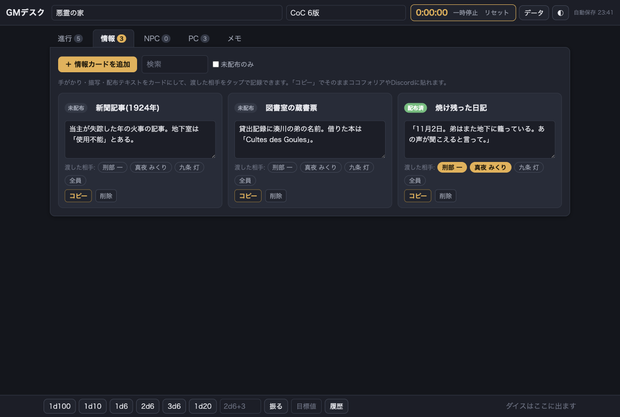Click the 情報カードを追加 button
620x417 pixels.
pos(98,64)
